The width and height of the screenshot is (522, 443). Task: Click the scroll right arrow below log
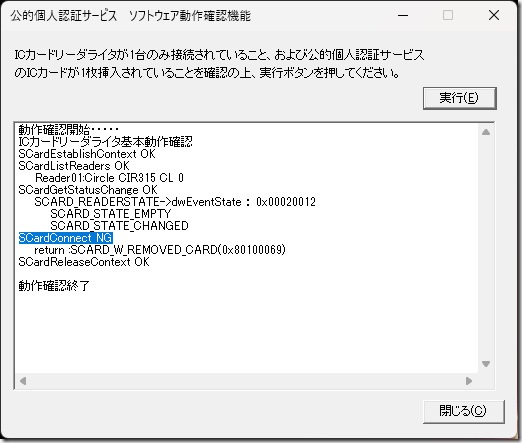click(x=469, y=381)
